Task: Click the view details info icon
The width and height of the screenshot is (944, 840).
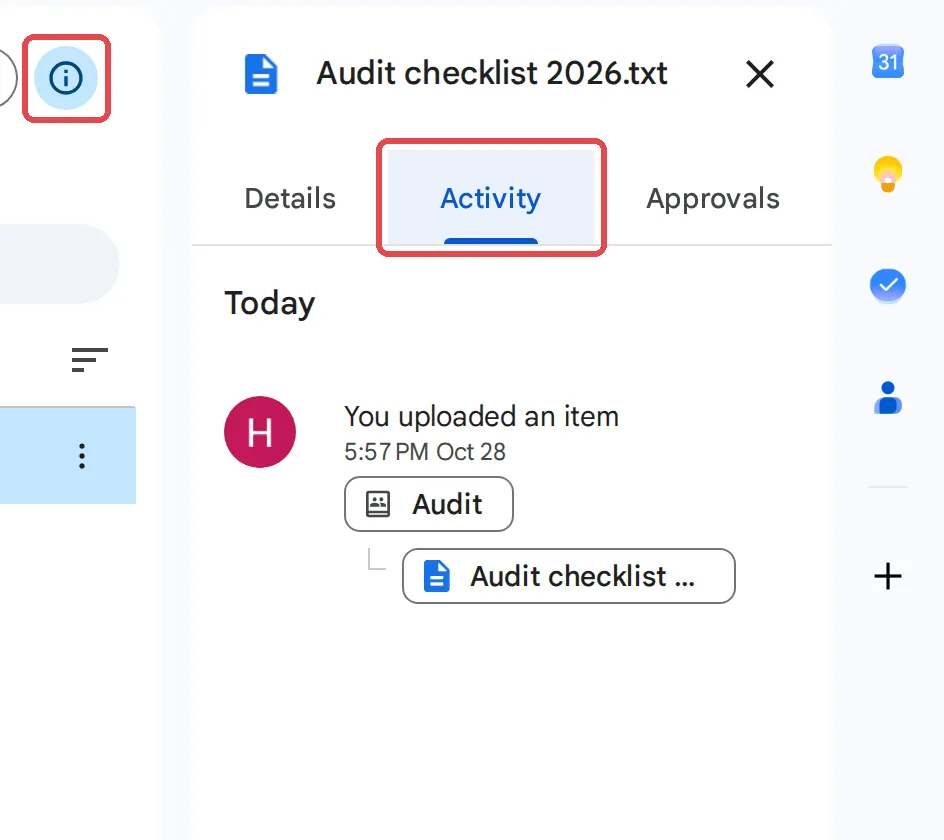Action: (66, 78)
